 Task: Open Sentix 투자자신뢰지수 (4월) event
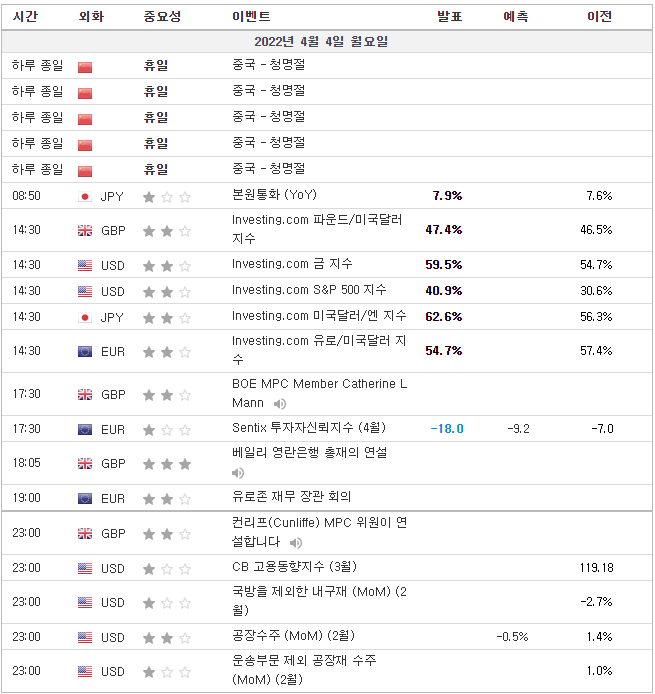pos(309,428)
